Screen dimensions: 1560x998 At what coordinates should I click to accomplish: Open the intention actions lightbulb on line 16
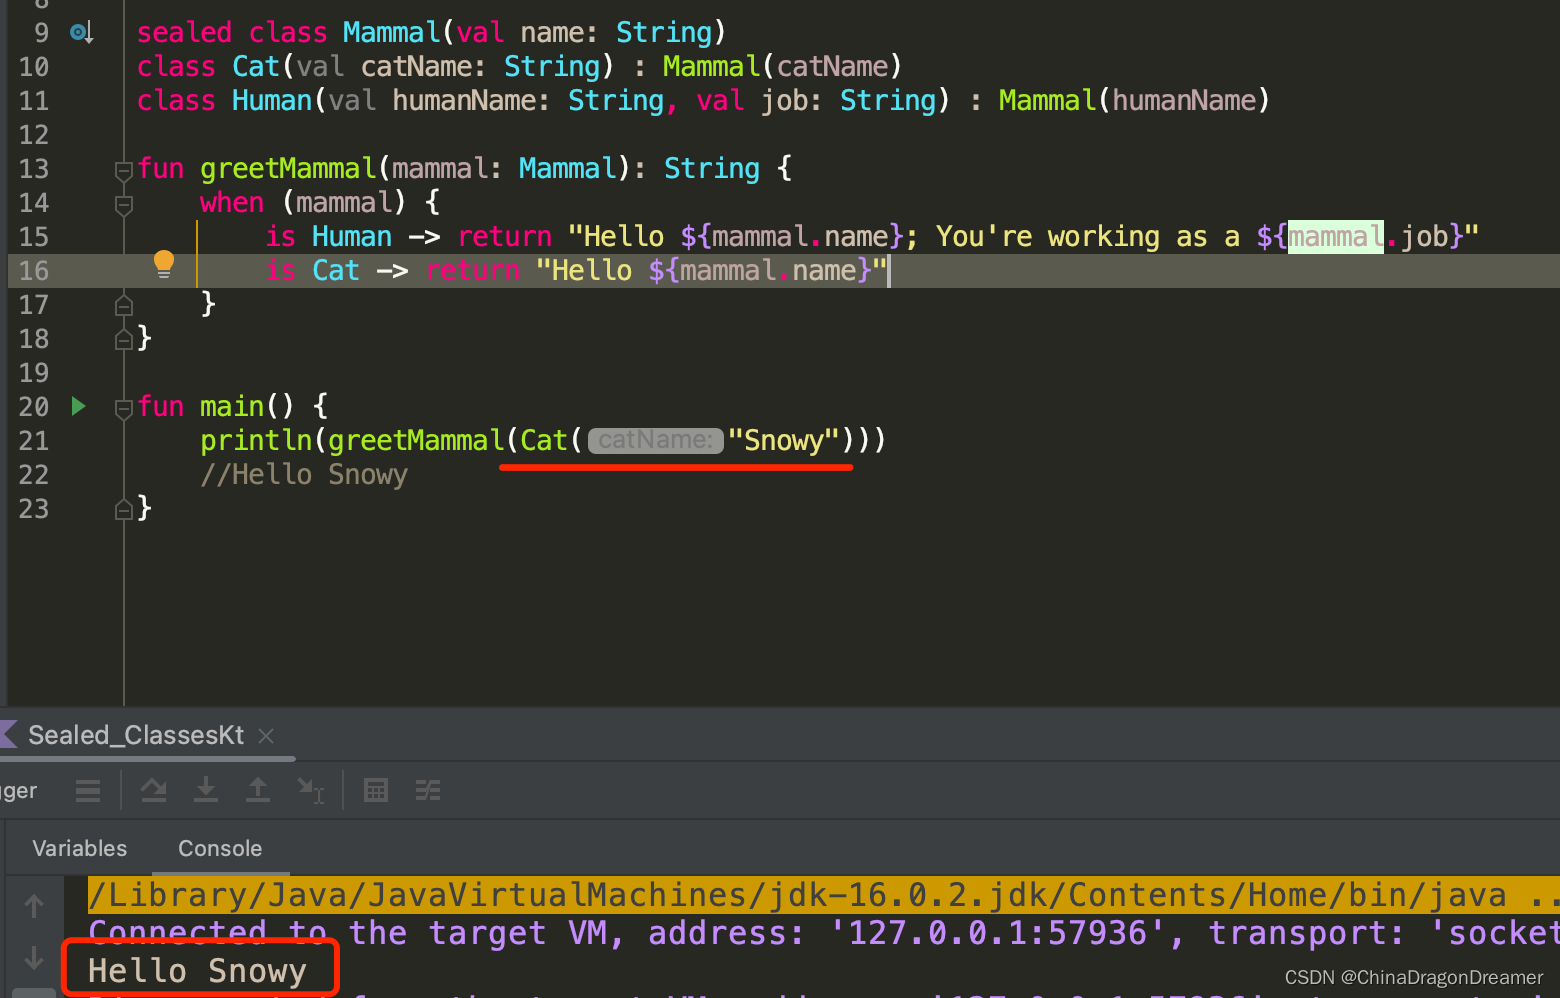tap(163, 264)
